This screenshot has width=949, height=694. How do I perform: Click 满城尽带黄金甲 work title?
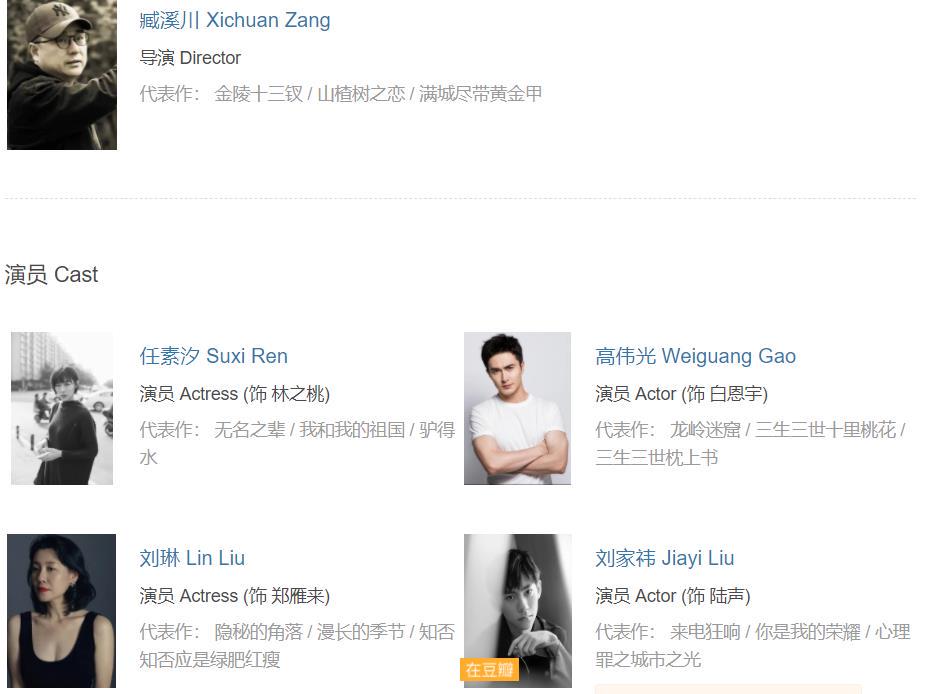(x=481, y=94)
